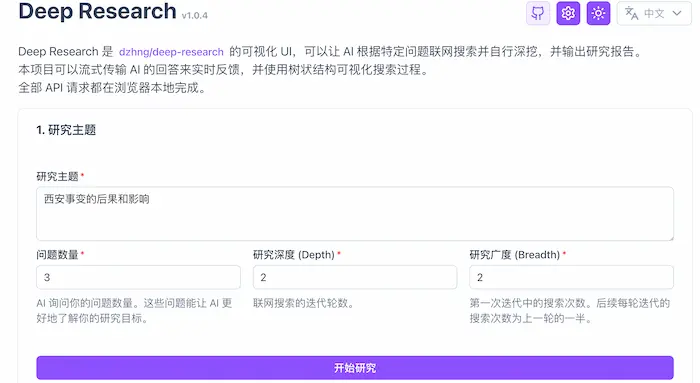This screenshot has width=700, height=383.
Task: Open the GitHub repository icon
Action: [538, 13]
